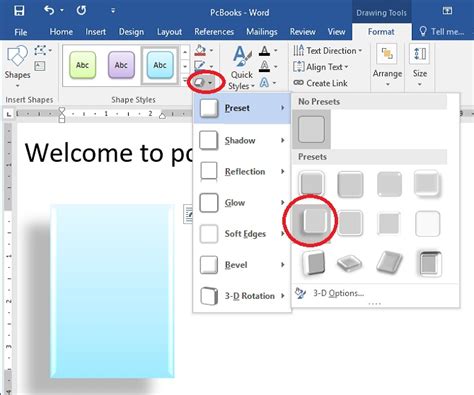Switch to the Insert tab
Image resolution: width=474 pixels, height=395 pixels.
[96, 32]
